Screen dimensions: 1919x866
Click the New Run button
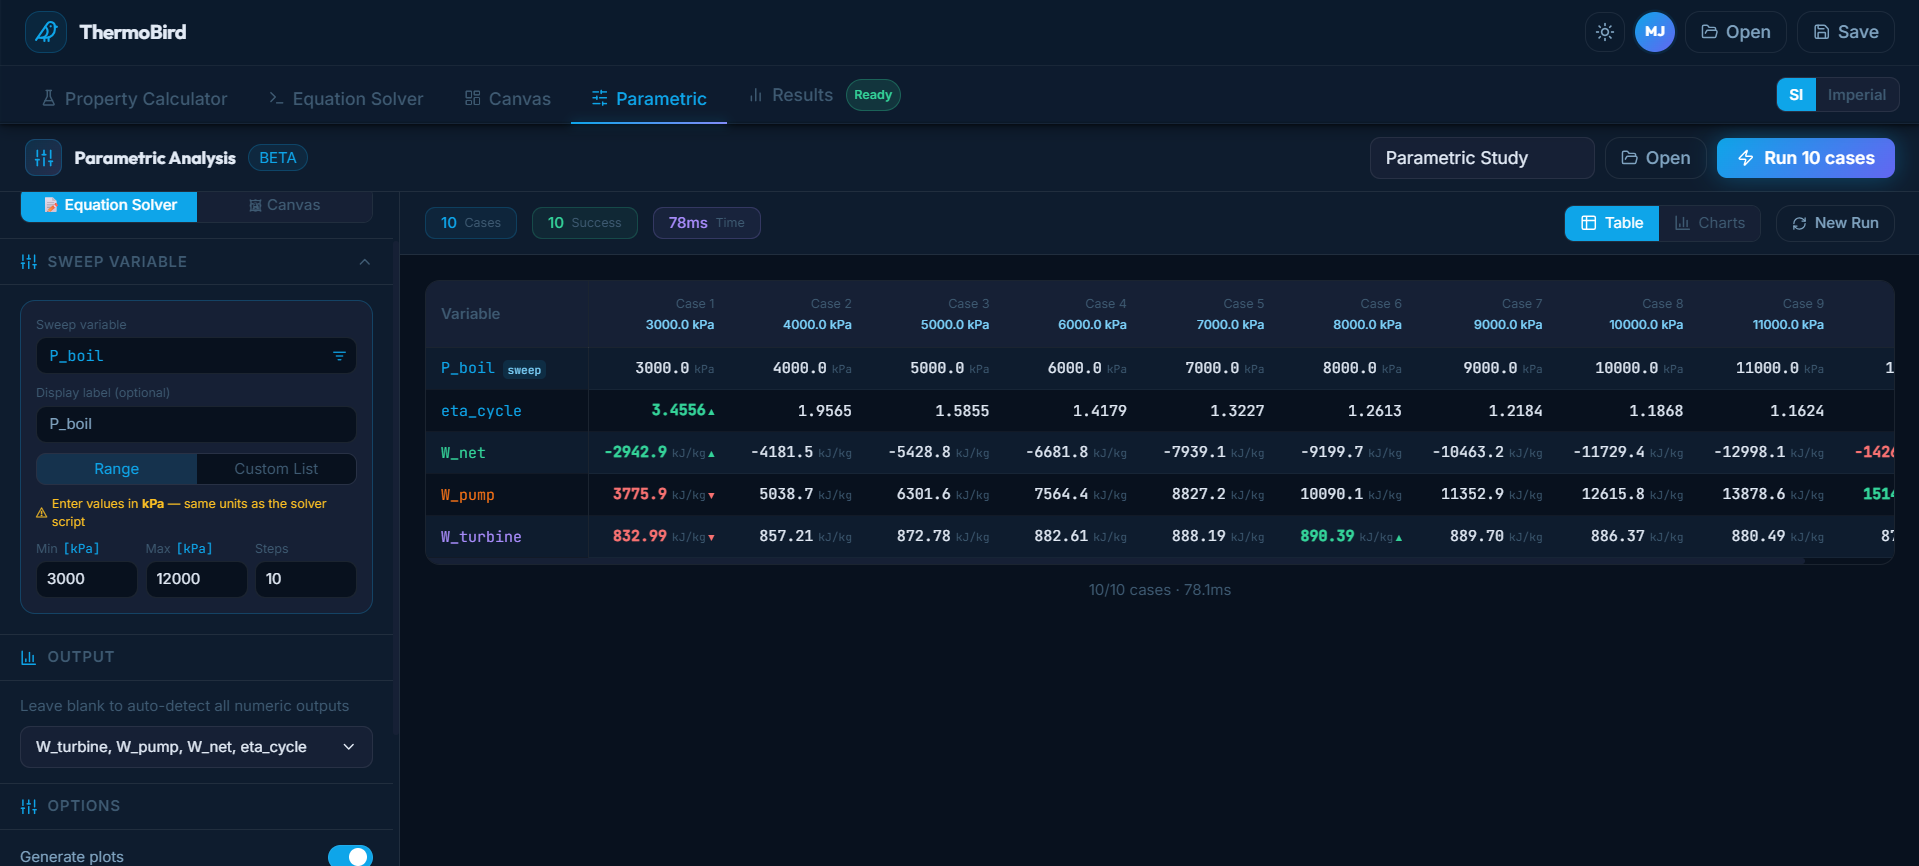point(1836,223)
